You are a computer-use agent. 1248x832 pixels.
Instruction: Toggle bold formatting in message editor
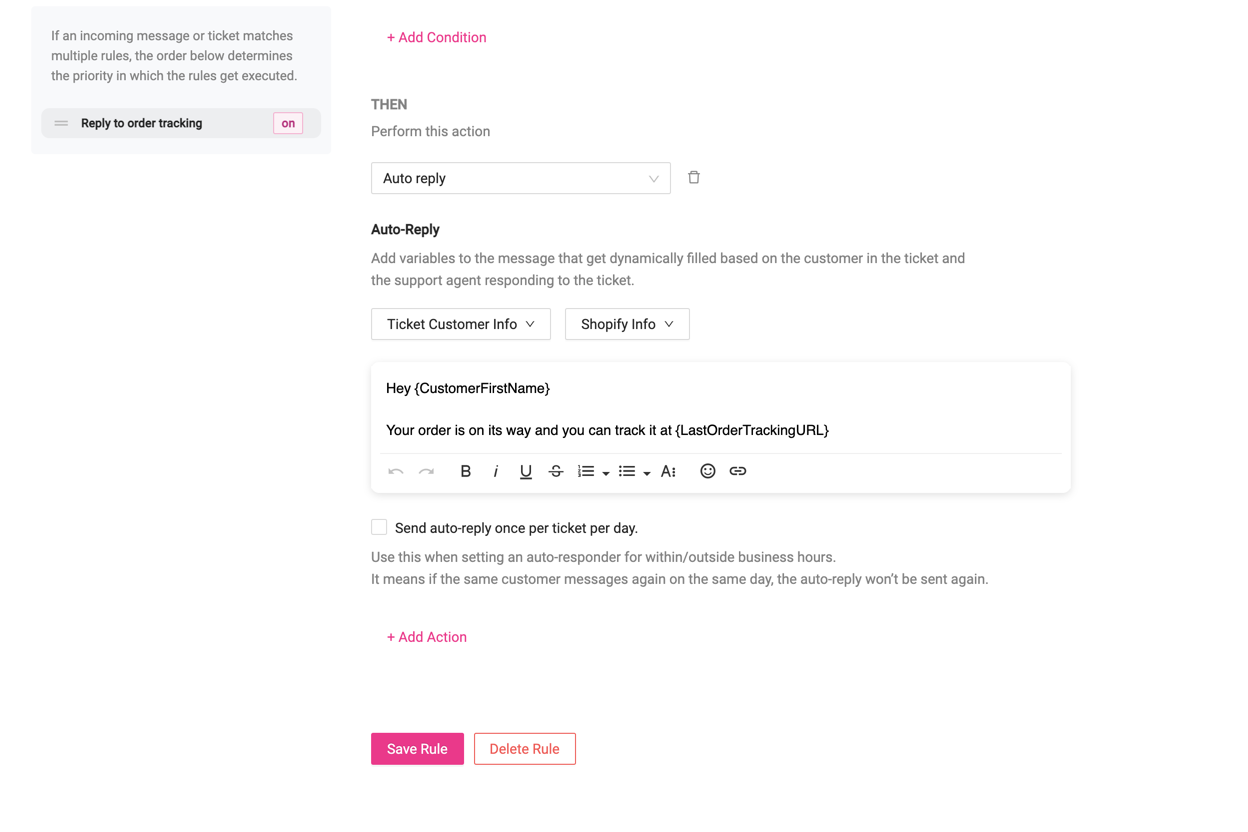(465, 471)
